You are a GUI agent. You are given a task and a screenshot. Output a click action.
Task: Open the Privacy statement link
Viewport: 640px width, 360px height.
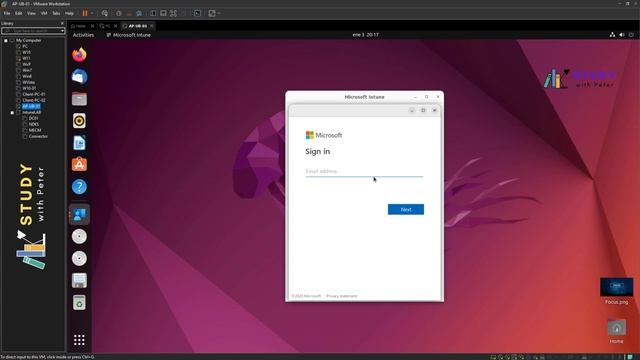click(x=342, y=296)
